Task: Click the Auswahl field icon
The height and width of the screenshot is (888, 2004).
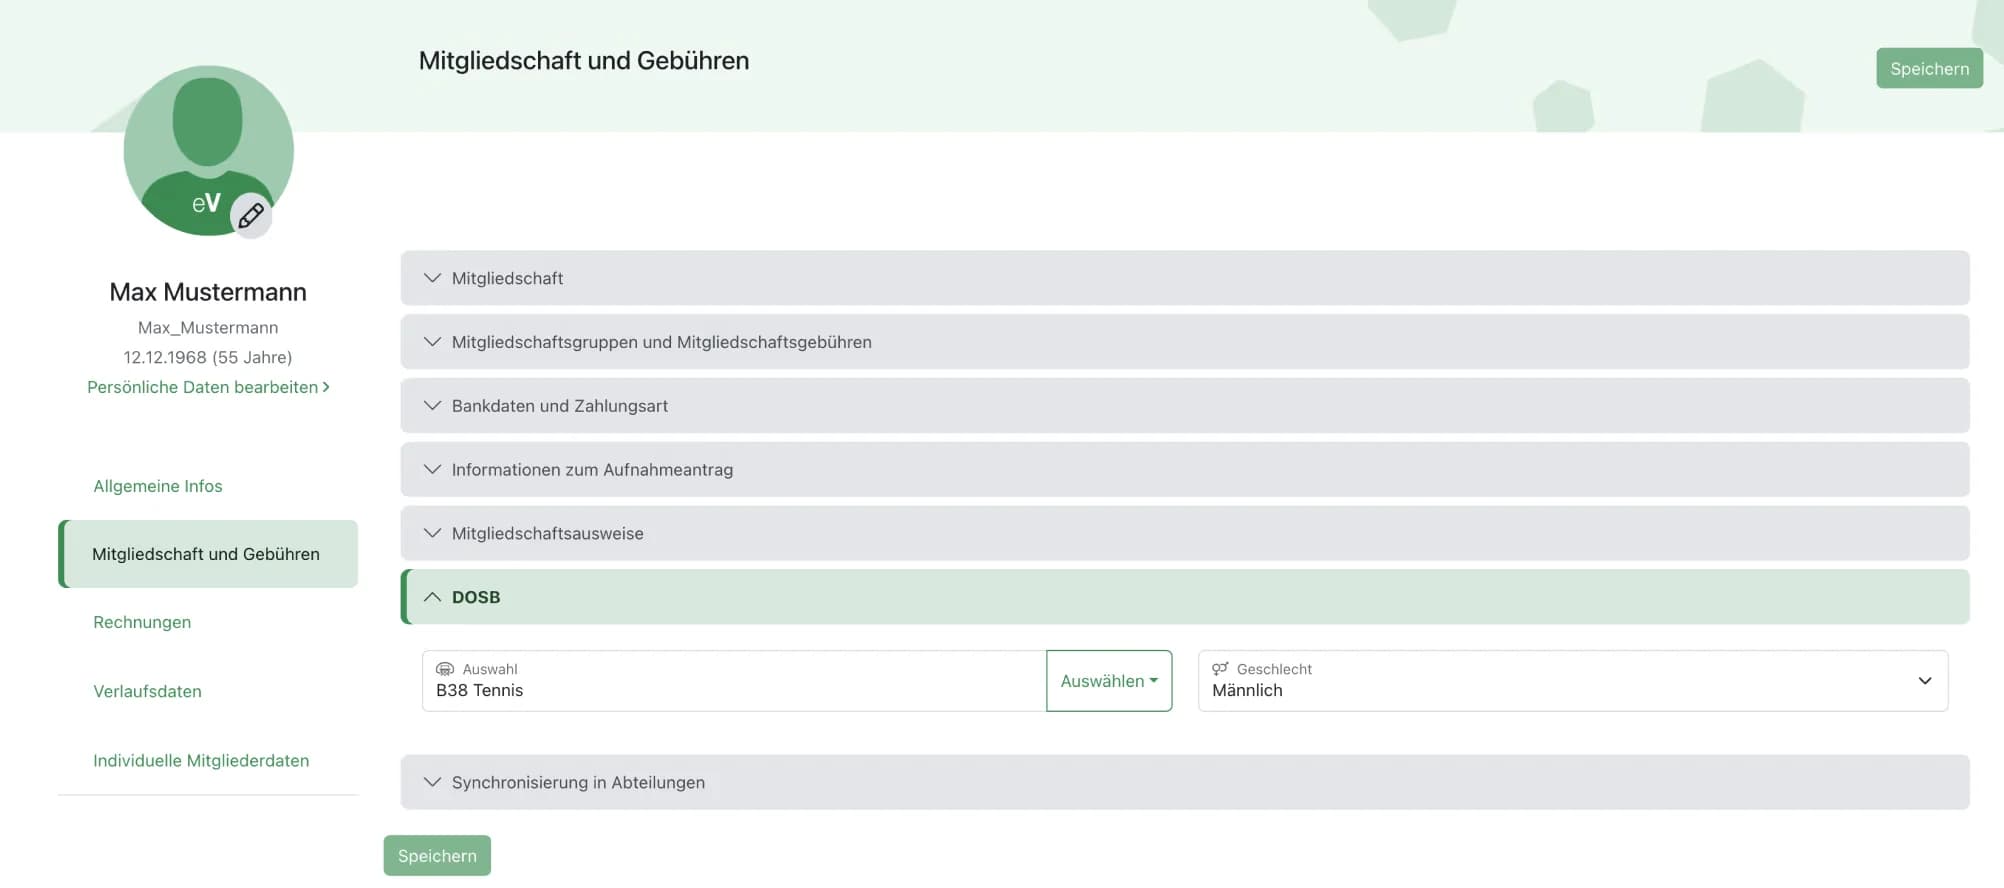Action: pos(445,669)
